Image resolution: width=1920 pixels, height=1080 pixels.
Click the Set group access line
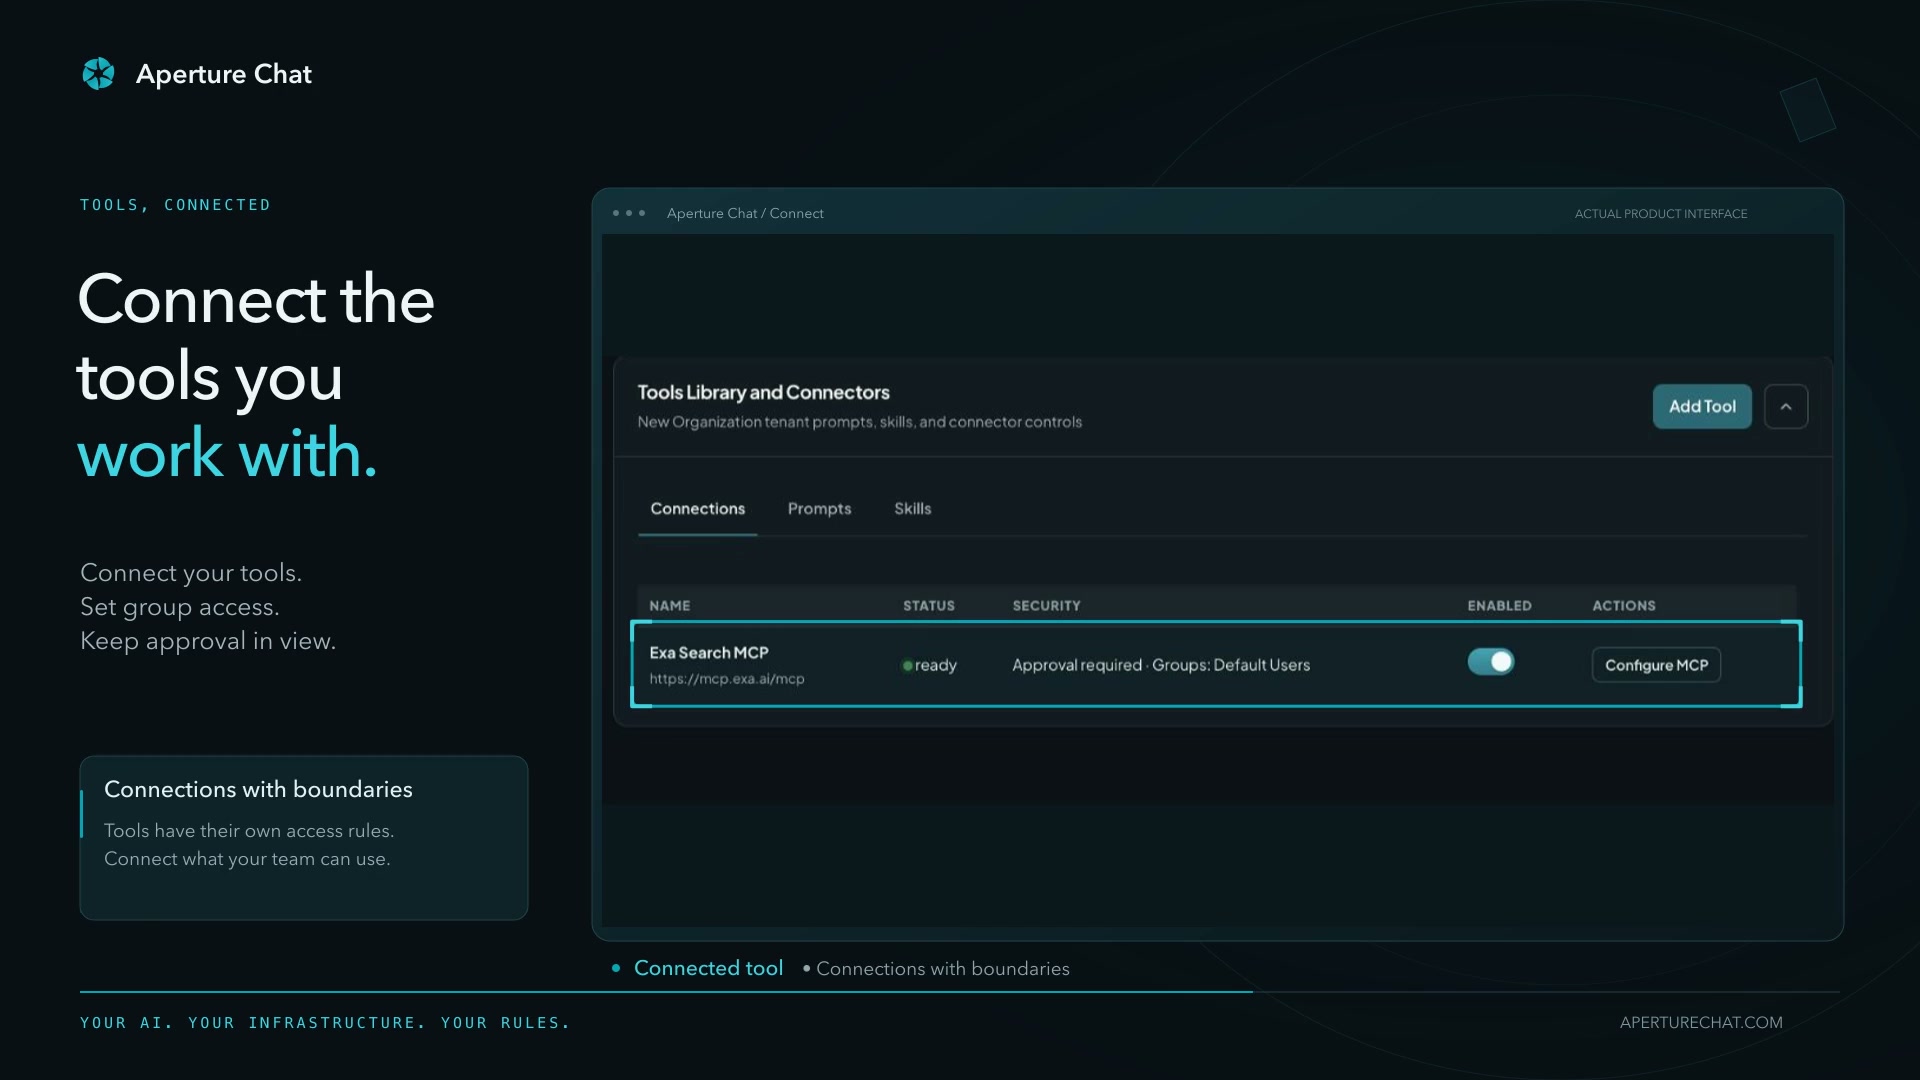pos(180,607)
